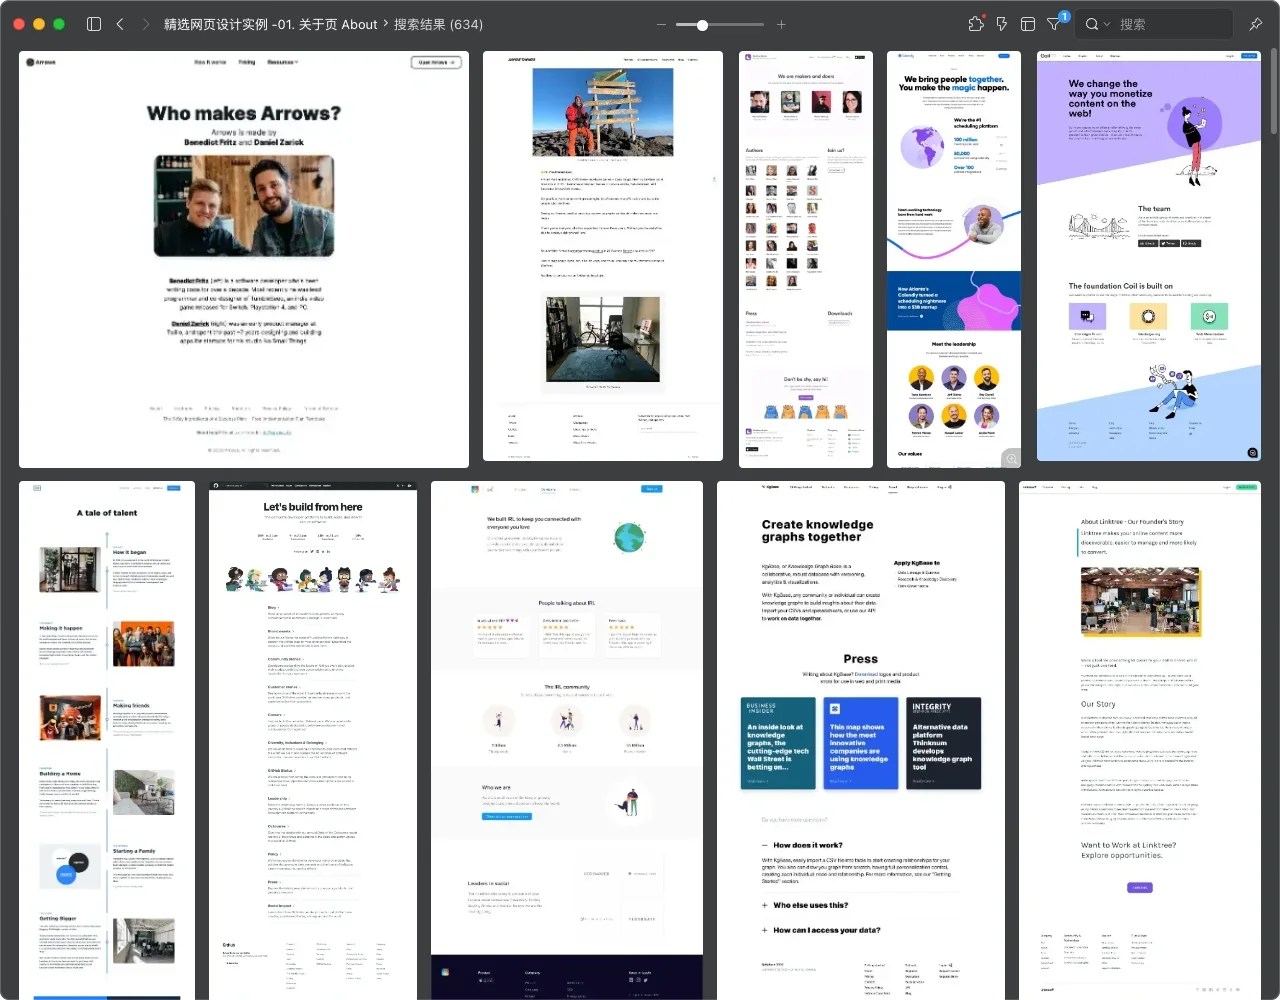This screenshot has width=1280, height=1000.
Task: Select the 搜索结果 (634) breadcrumb
Action: [x=438, y=24]
